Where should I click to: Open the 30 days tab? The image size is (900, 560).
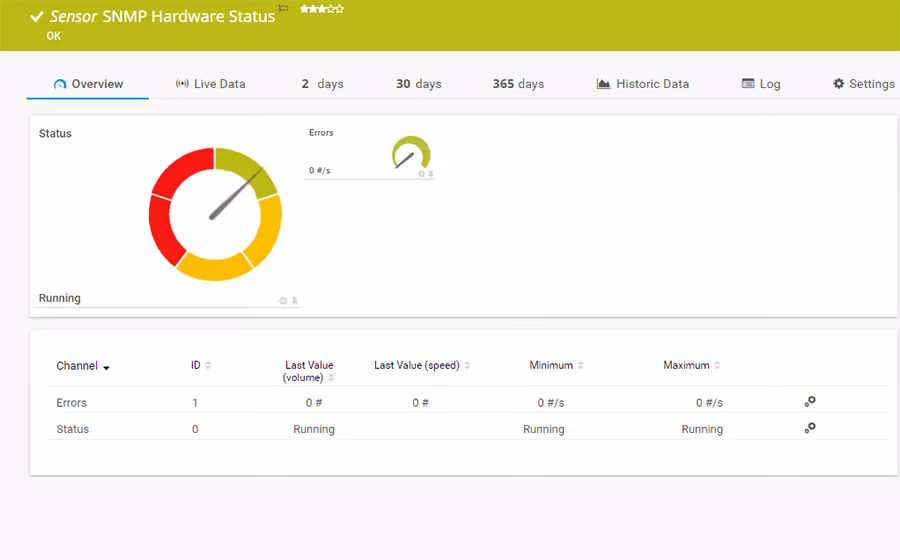(x=418, y=84)
